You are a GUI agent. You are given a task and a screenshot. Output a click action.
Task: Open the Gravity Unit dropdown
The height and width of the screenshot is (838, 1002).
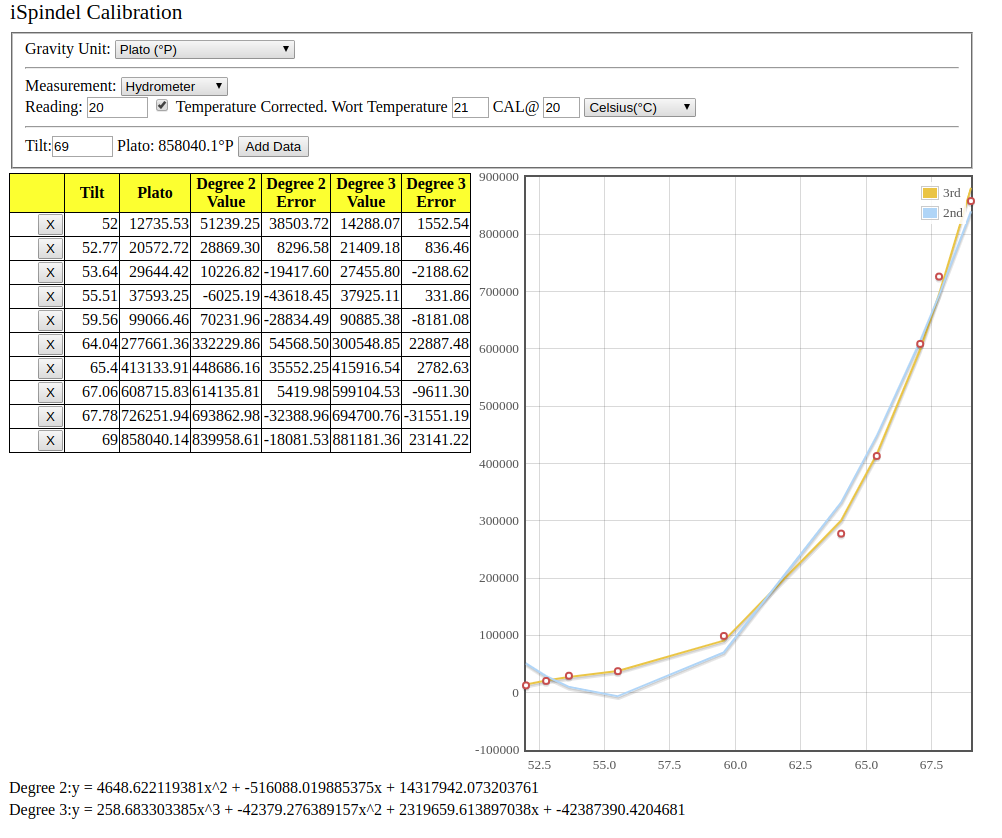coord(204,49)
